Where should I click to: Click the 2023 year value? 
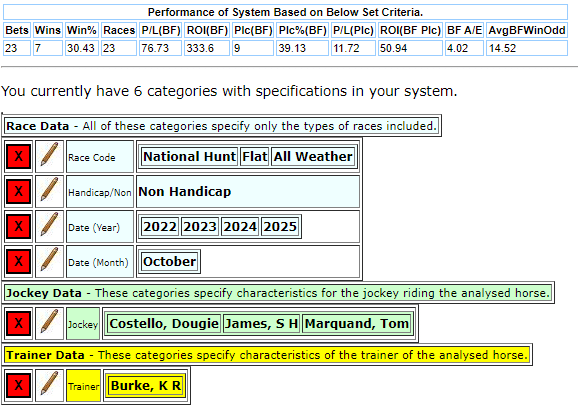[200, 227]
